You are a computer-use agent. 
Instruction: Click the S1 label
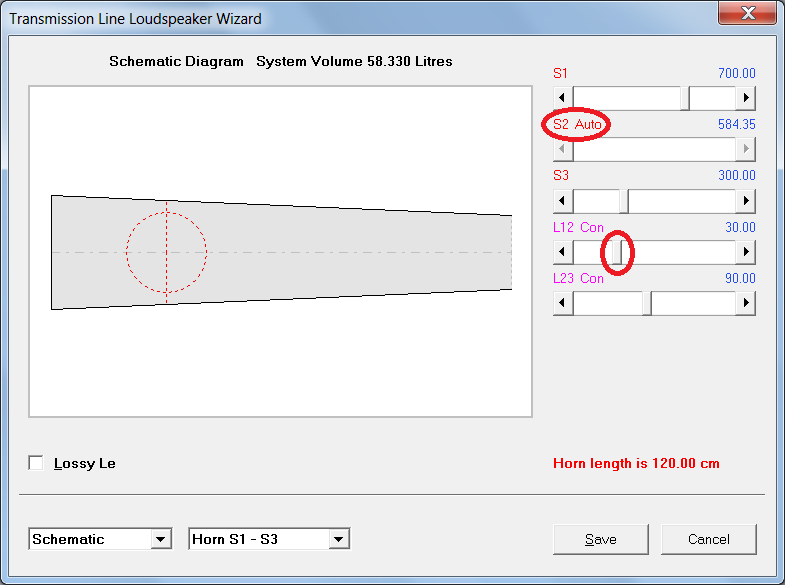[560, 74]
